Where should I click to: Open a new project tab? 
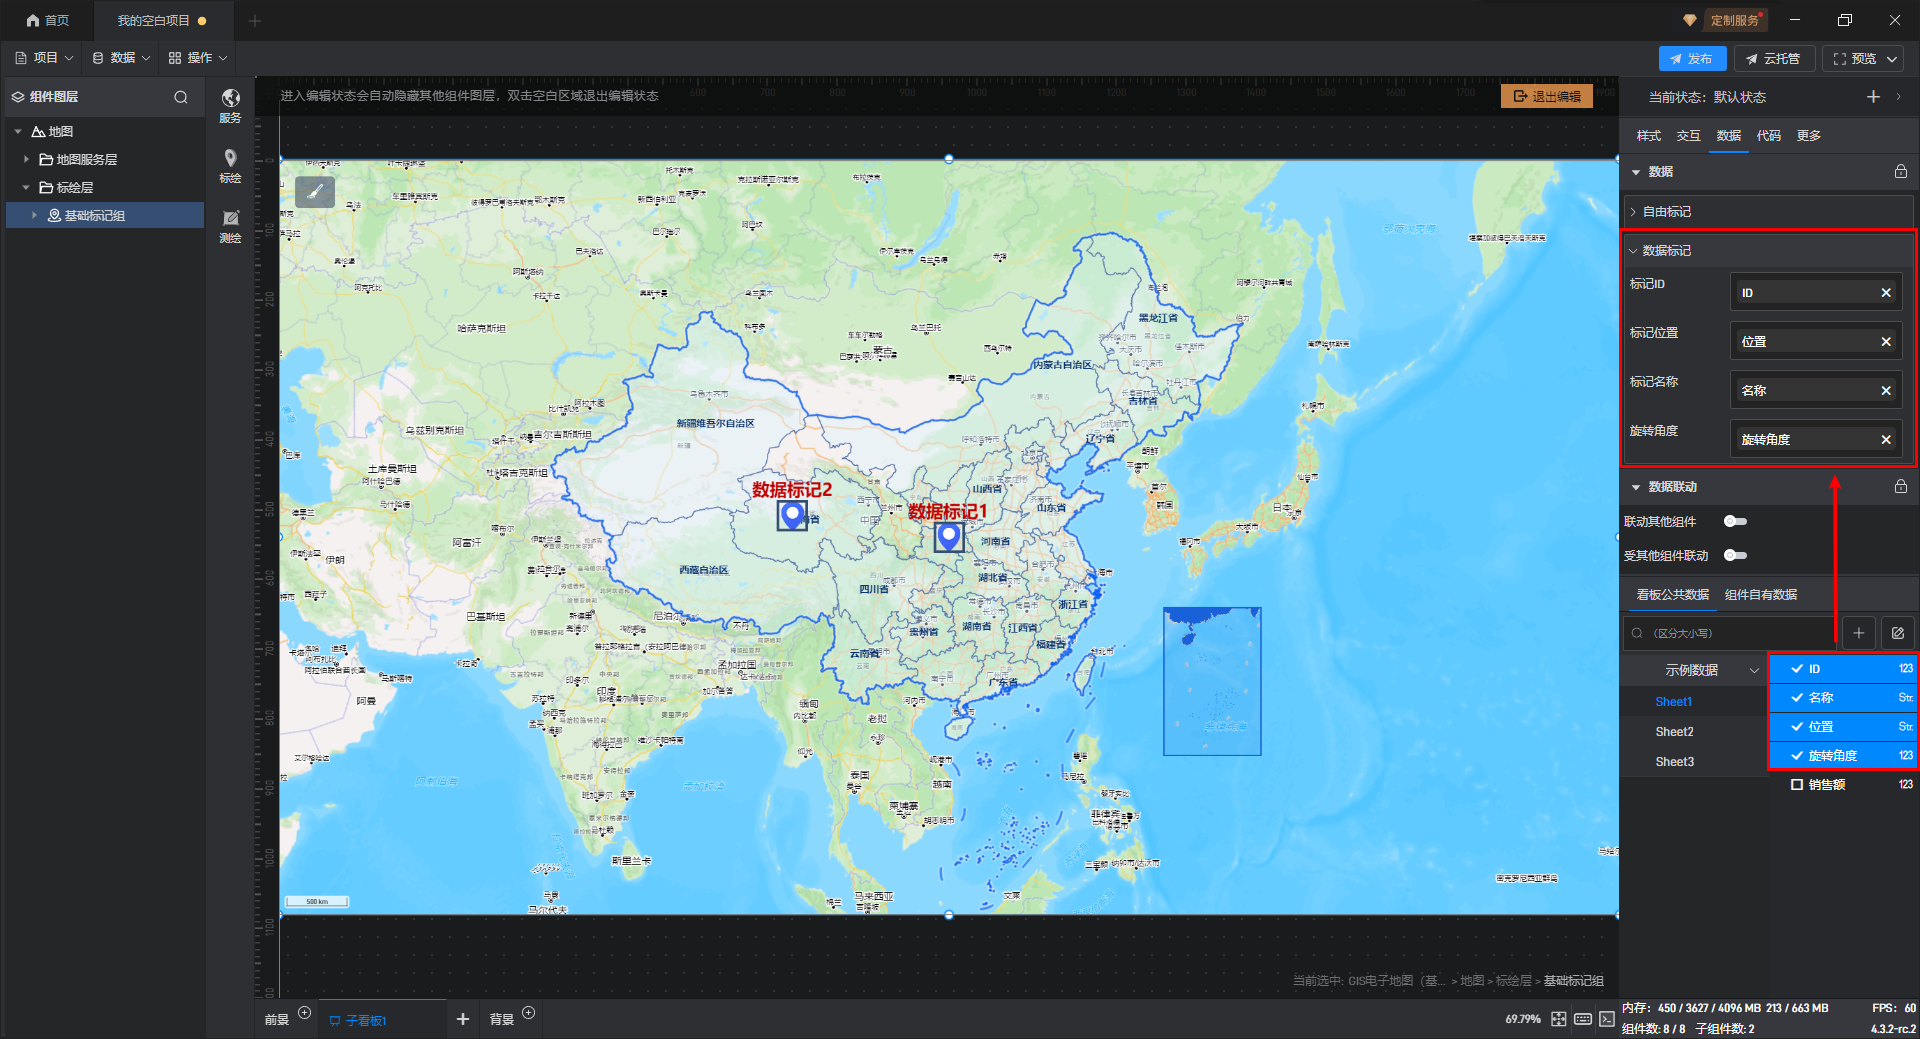(255, 21)
